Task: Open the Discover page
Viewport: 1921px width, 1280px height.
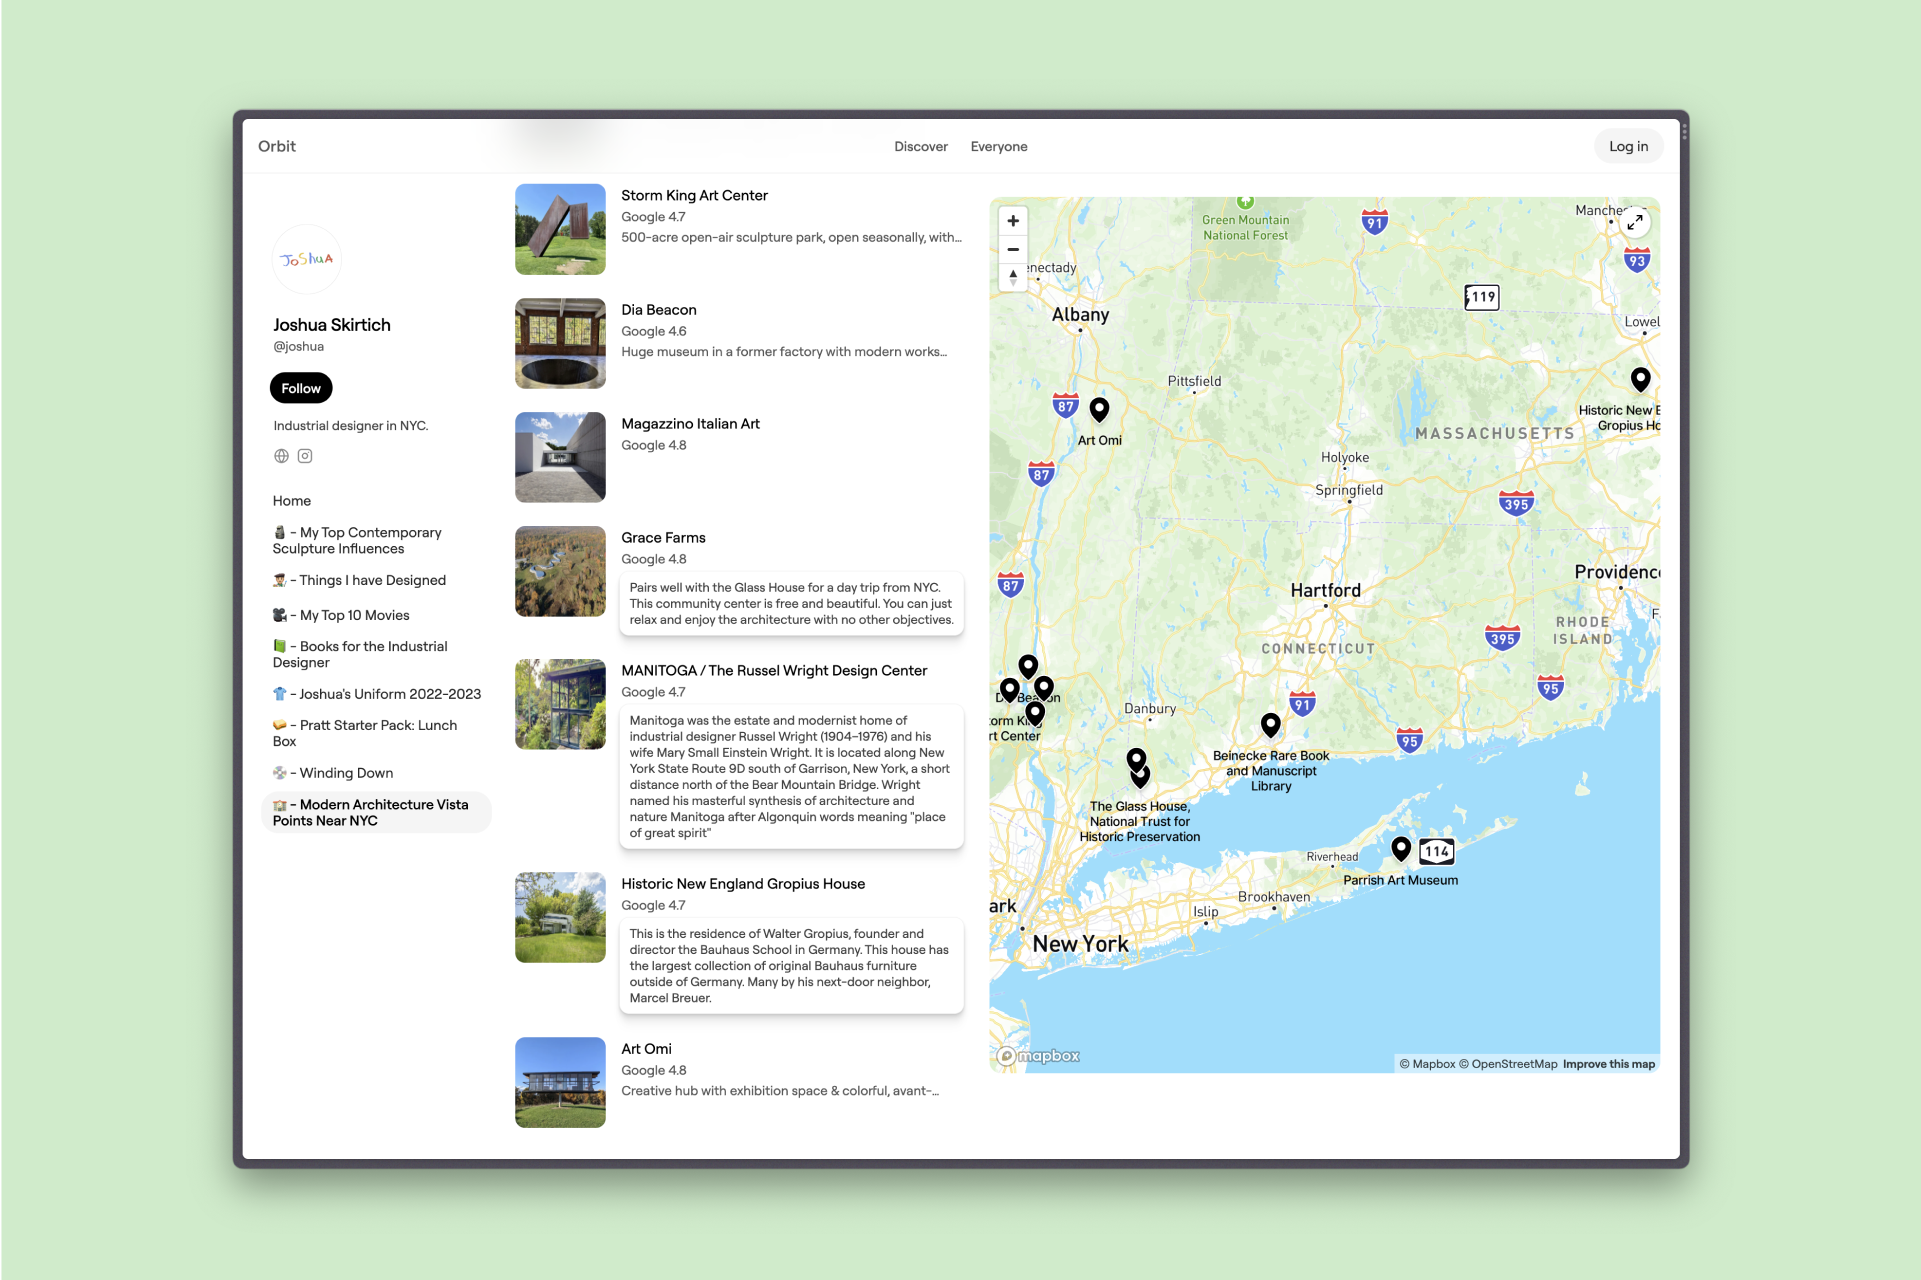Action: coord(920,147)
